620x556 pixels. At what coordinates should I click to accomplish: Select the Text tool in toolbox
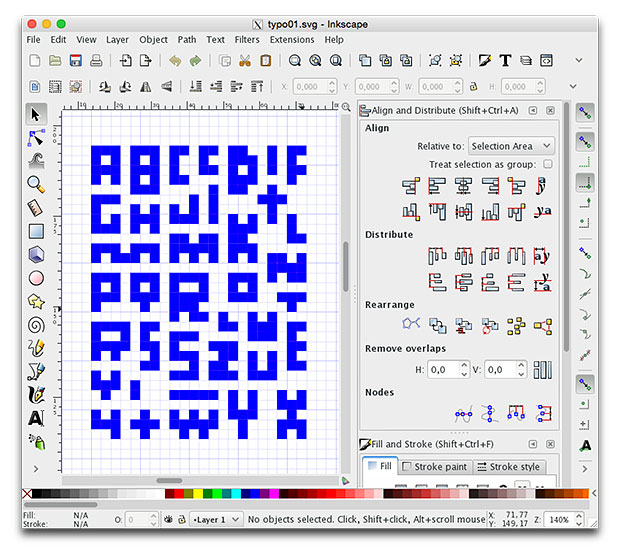(x=36, y=418)
